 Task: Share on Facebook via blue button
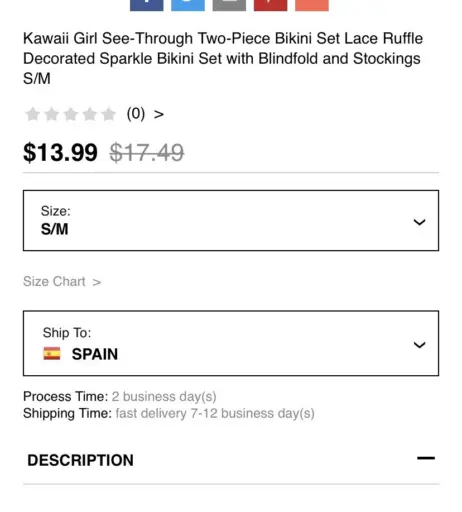147,5
